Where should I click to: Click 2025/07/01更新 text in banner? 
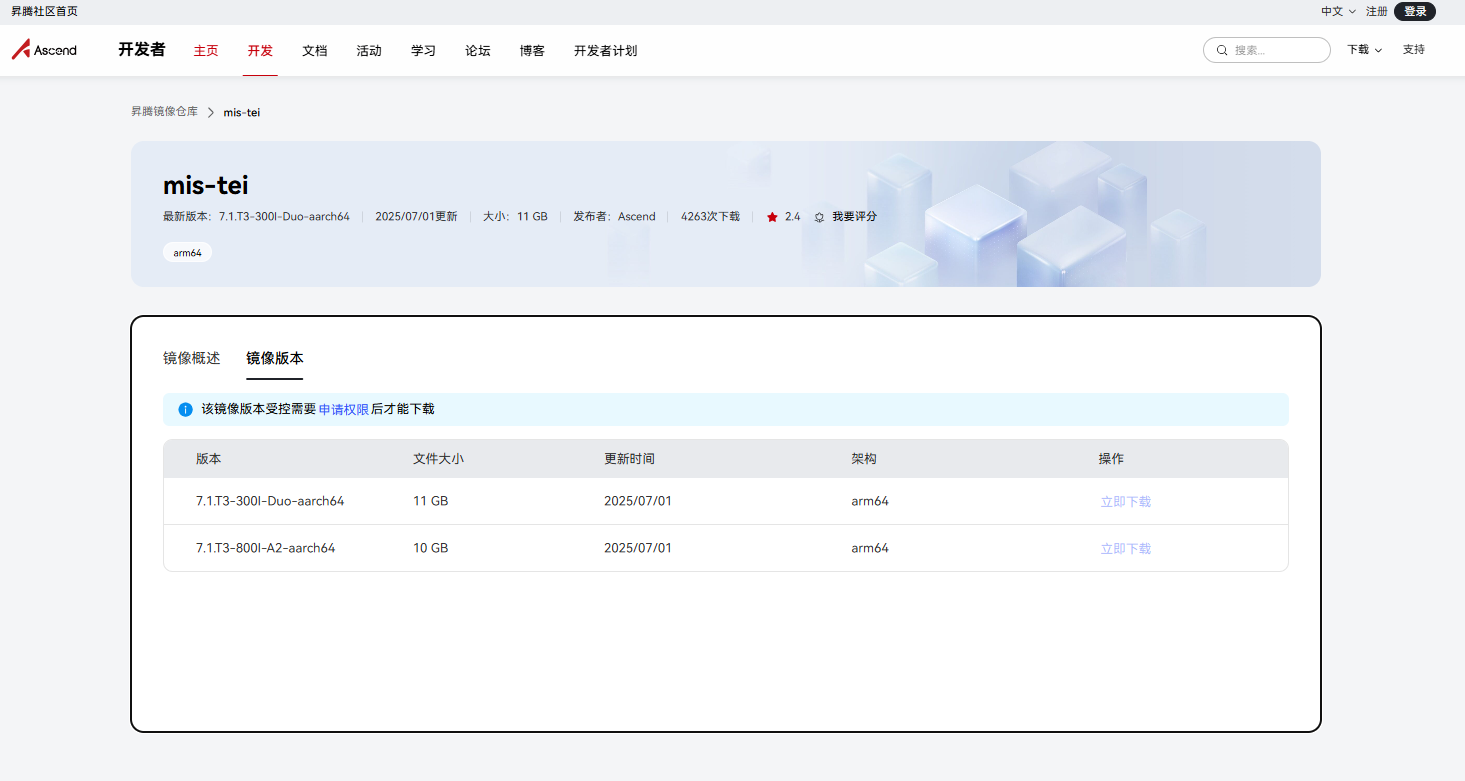click(x=416, y=217)
